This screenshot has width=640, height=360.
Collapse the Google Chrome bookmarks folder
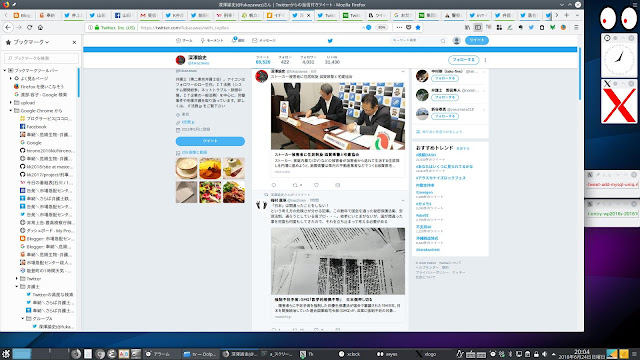click(x=11, y=111)
